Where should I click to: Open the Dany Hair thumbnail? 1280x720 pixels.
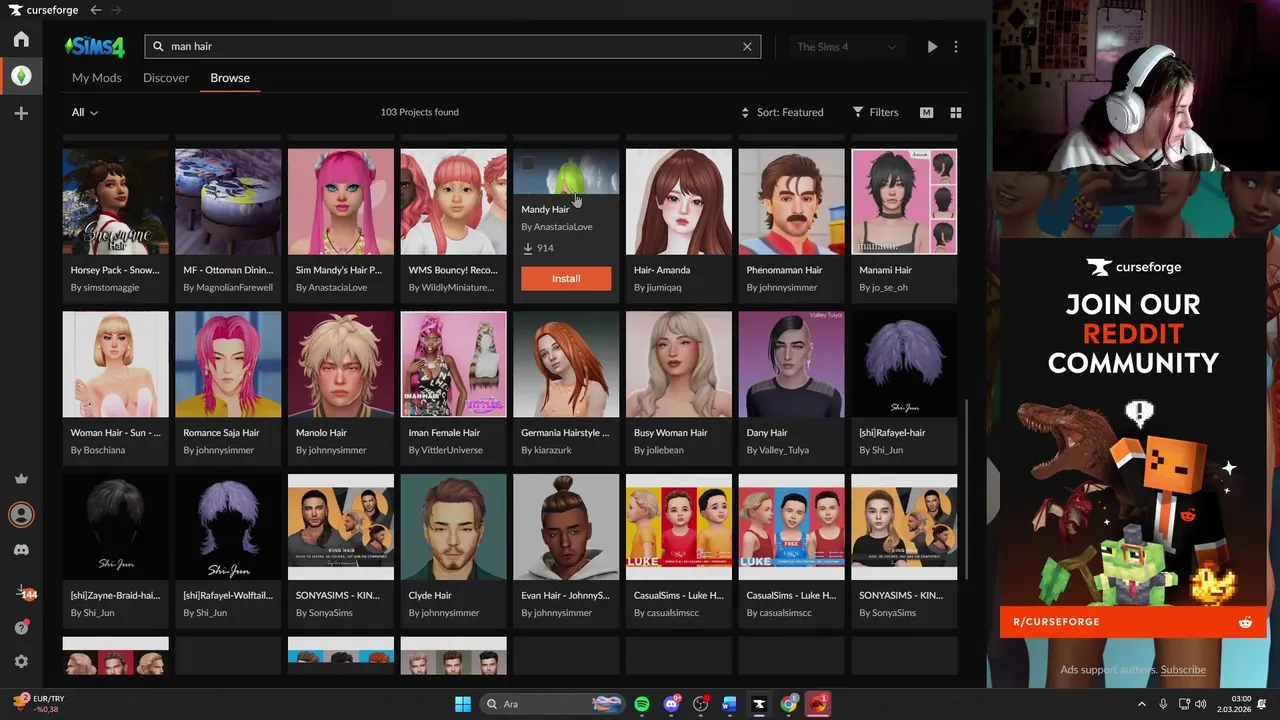(792, 364)
